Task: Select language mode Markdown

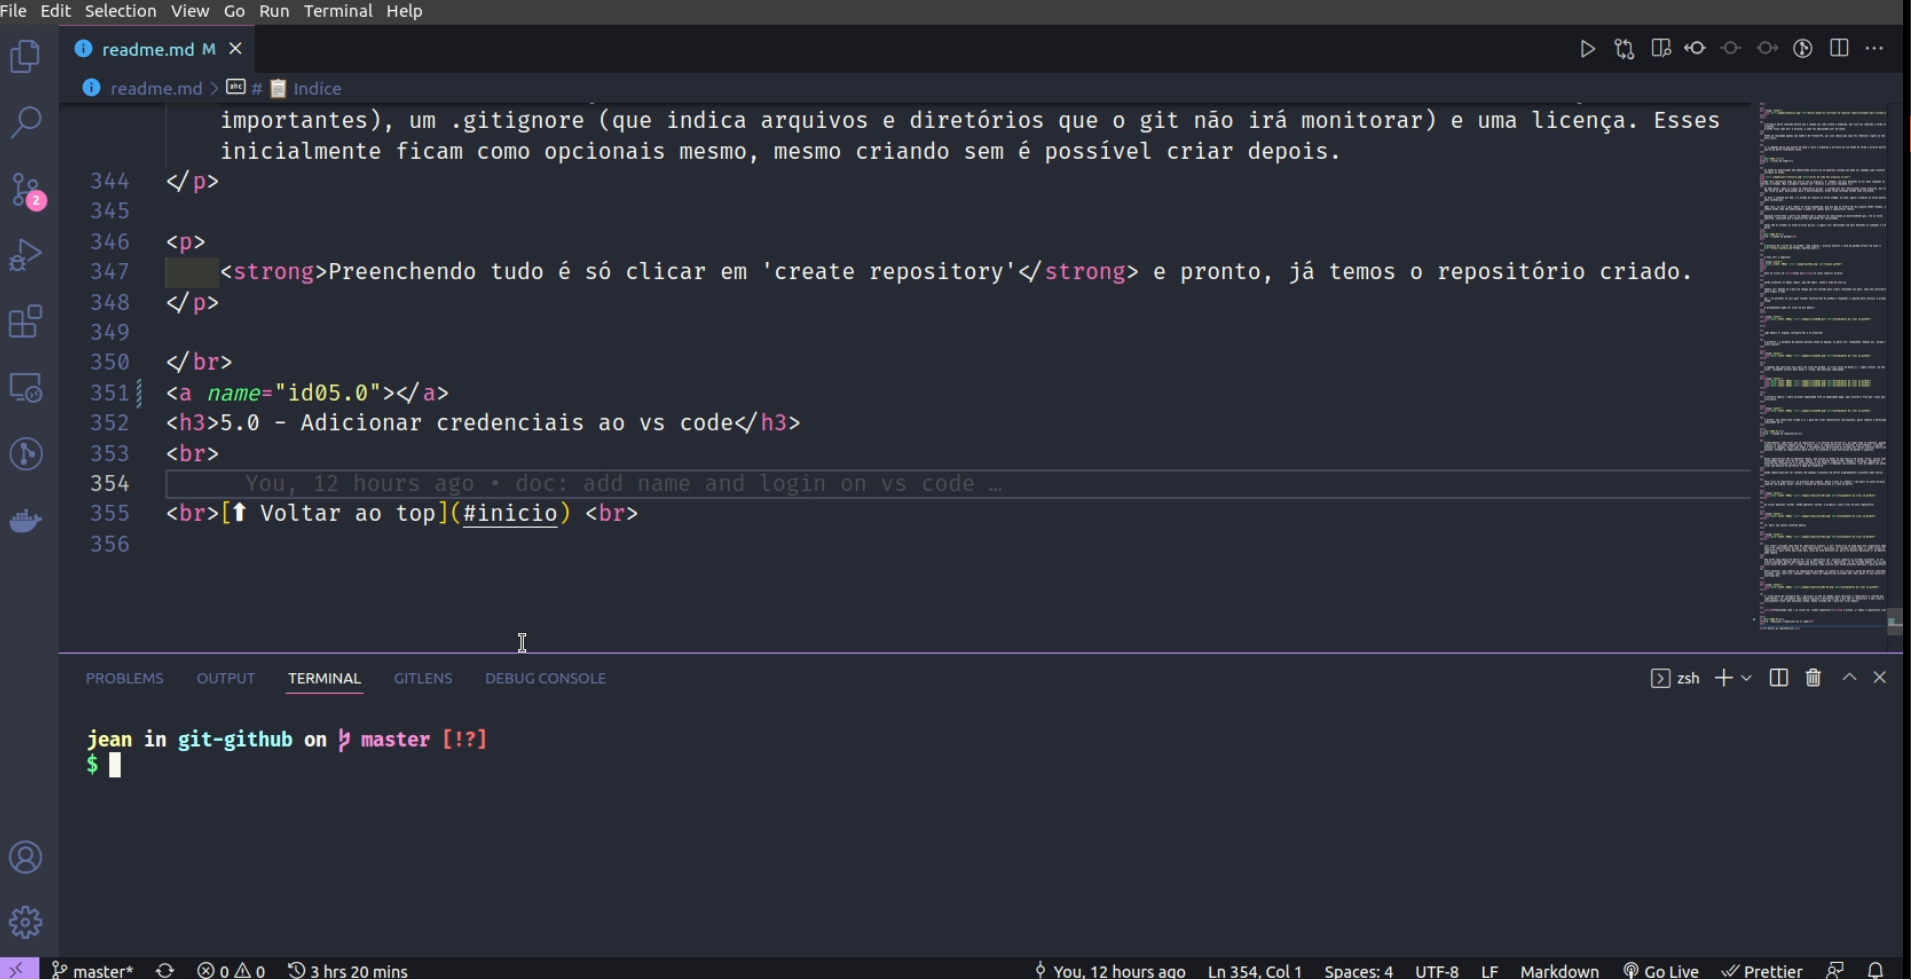Action: (1559, 970)
